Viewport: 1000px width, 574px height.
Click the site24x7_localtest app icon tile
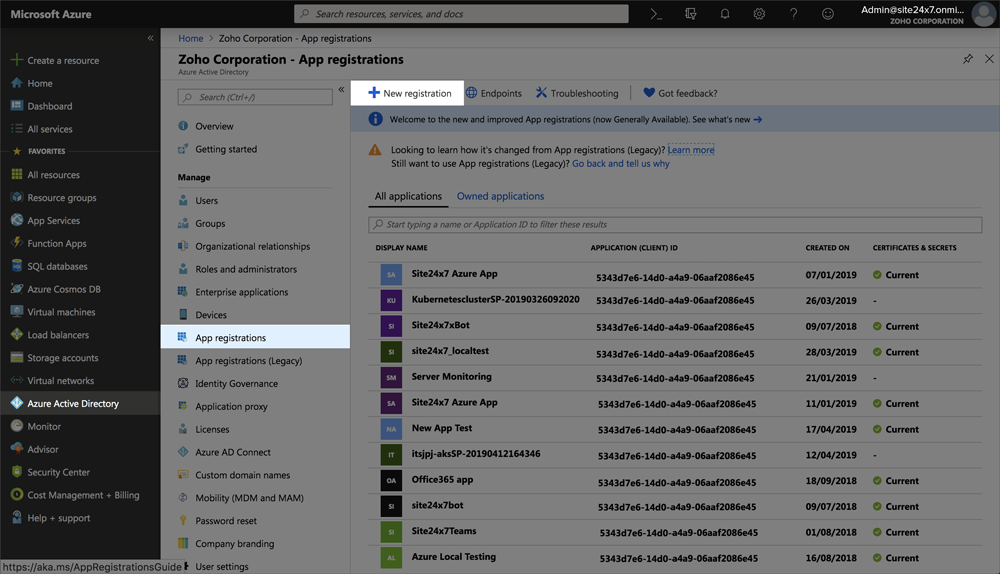[x=391, y=352]
